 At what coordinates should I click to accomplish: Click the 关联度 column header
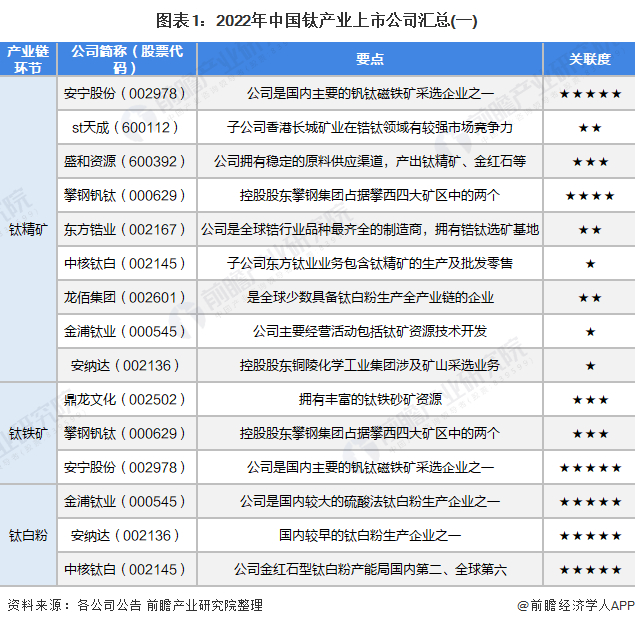tap(589, 59)
